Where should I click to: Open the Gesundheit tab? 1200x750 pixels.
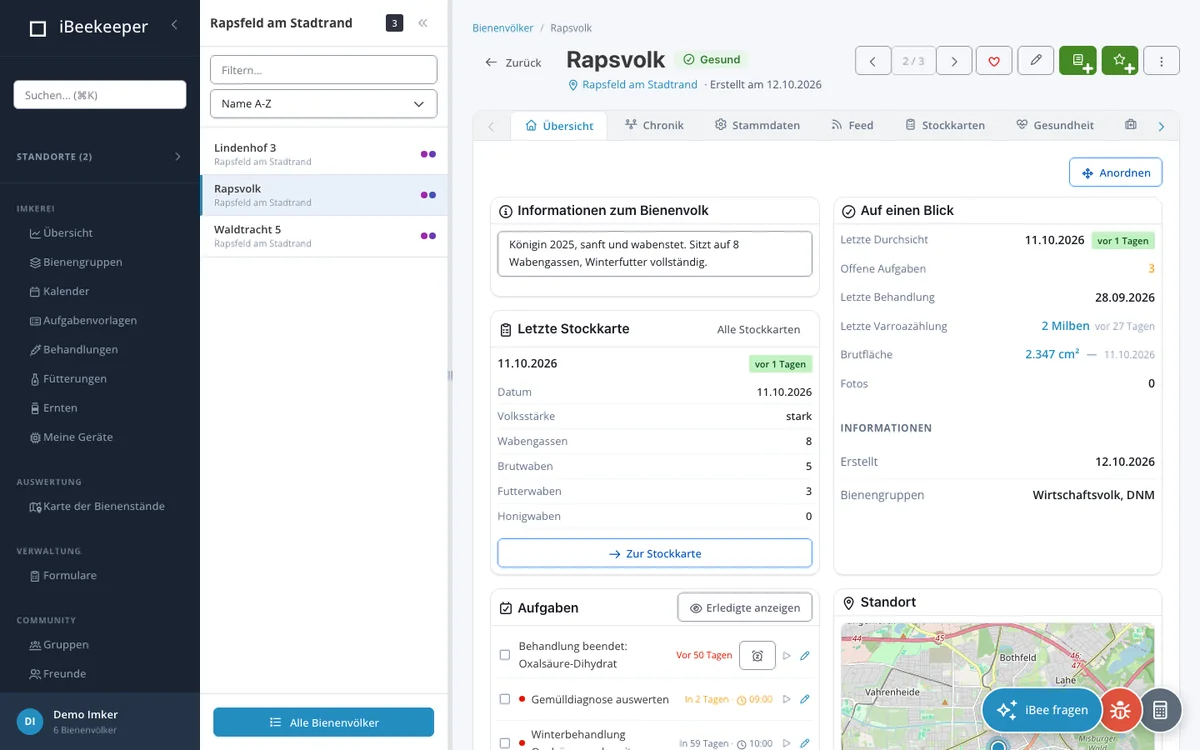1054,125
